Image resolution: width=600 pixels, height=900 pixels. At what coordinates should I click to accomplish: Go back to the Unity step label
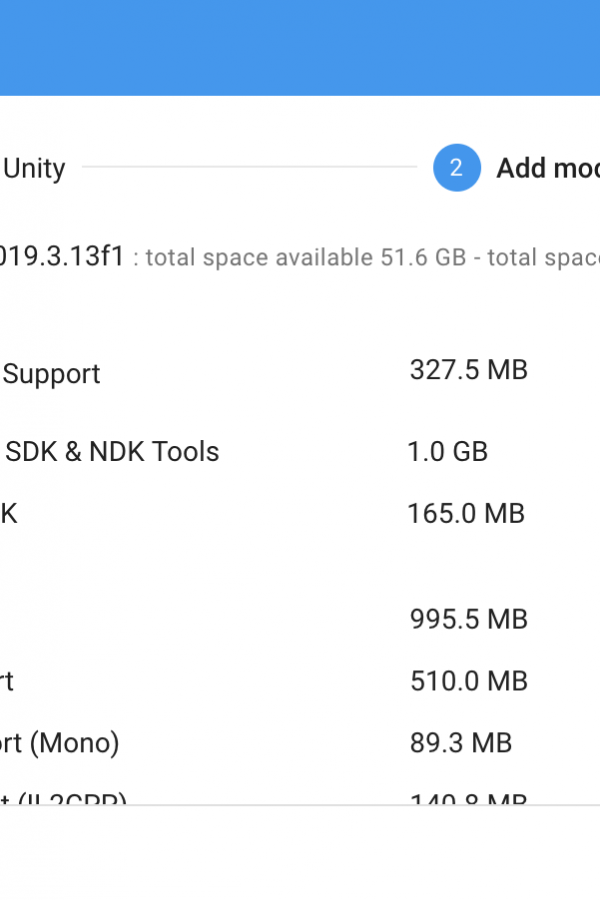[x=34, y=169]
